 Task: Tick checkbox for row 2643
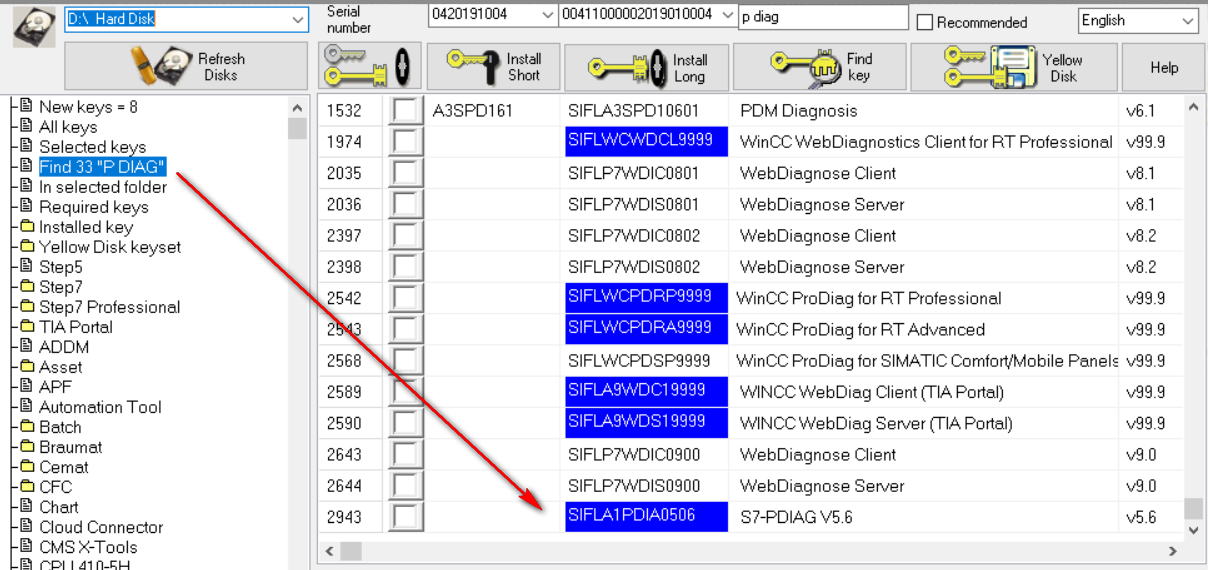click(x=405, y=454)
